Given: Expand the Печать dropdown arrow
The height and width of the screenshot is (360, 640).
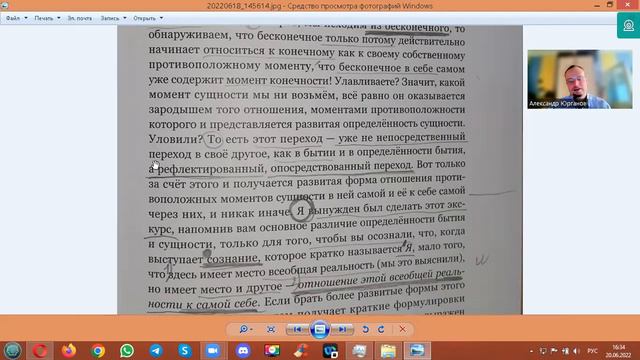Looking at the screenshot, I should coord(58,18).
